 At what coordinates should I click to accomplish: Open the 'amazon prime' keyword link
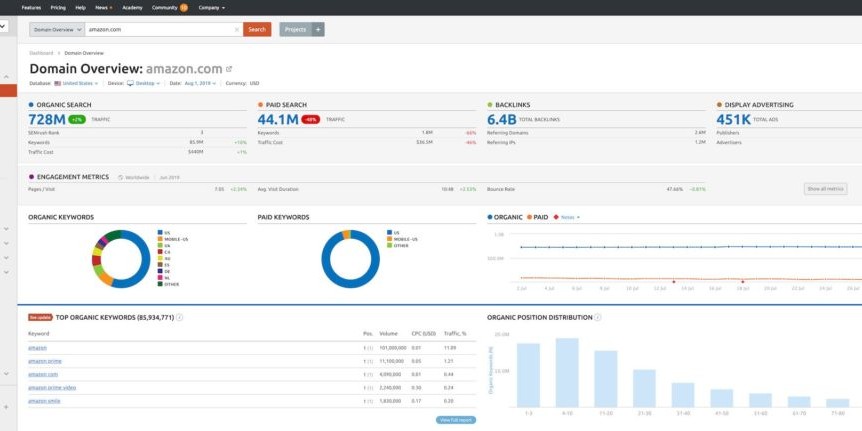coord(45,361)
